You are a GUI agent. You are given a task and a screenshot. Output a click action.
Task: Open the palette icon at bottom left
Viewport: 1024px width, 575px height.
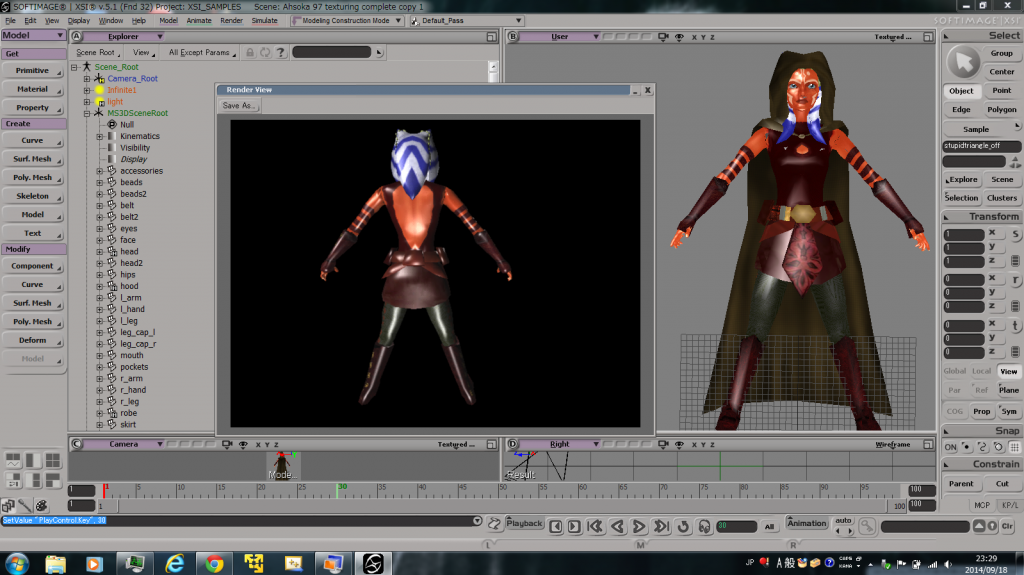pyautogui.click(x=42, y=505)
